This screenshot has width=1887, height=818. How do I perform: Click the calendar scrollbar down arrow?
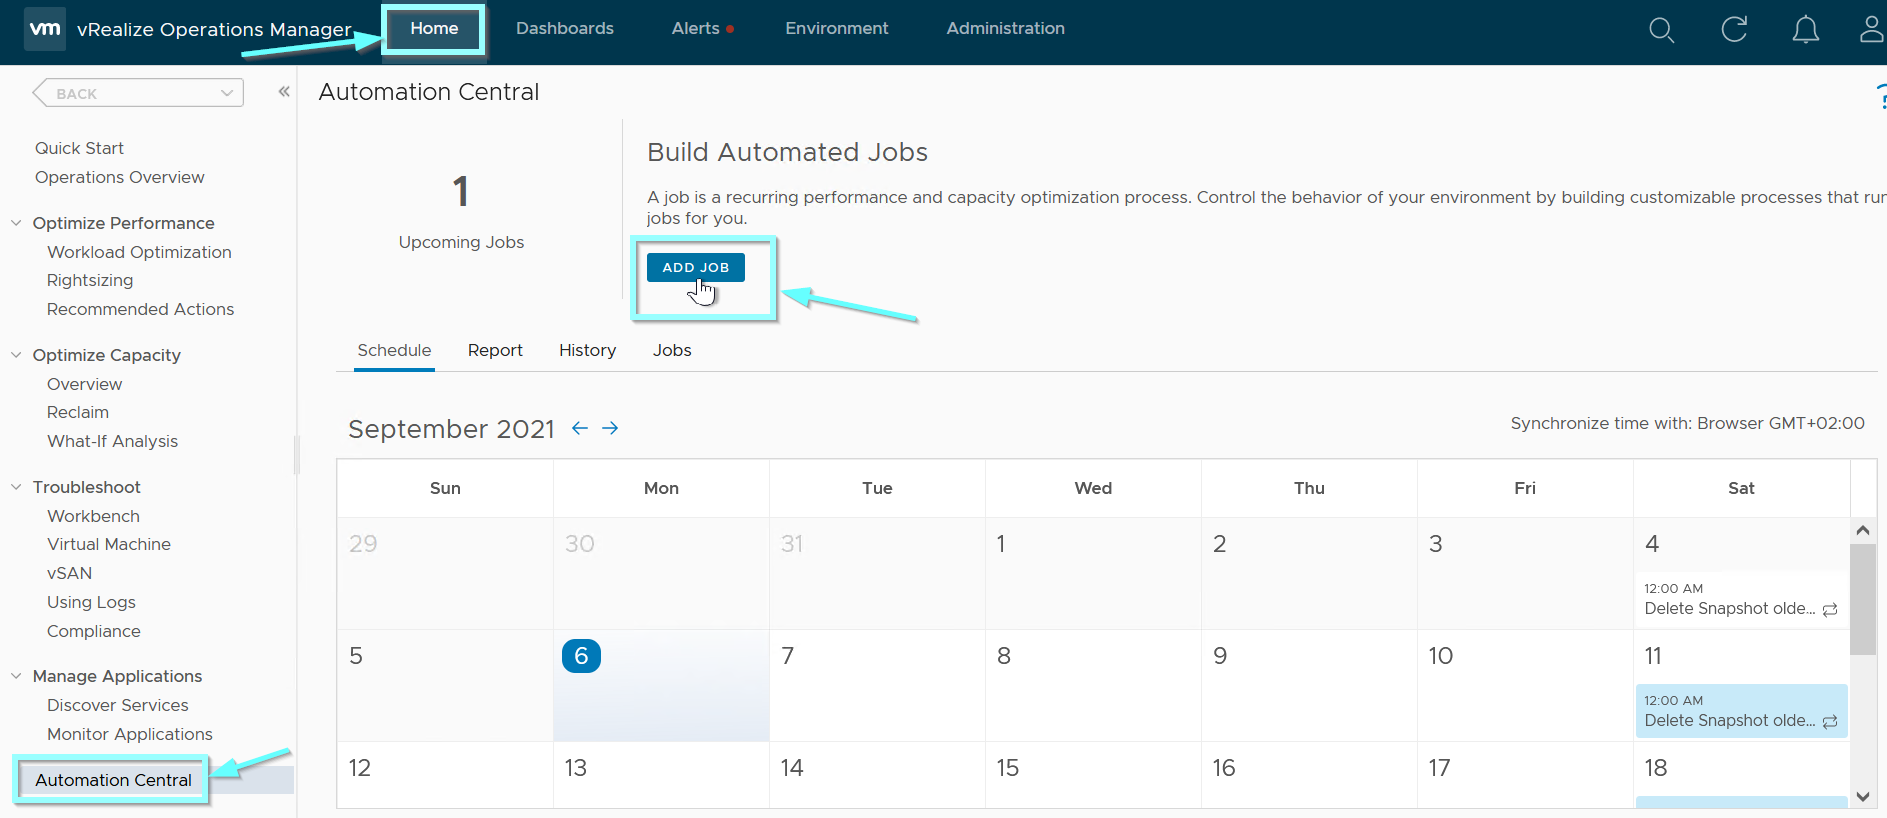coord(1862,797)
